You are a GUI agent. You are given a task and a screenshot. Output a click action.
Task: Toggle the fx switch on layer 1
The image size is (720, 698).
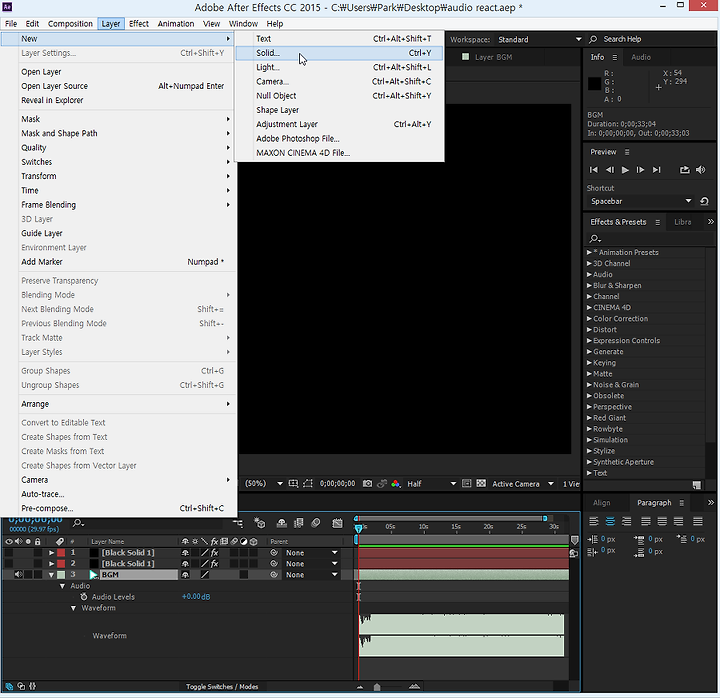coord(214,552)
